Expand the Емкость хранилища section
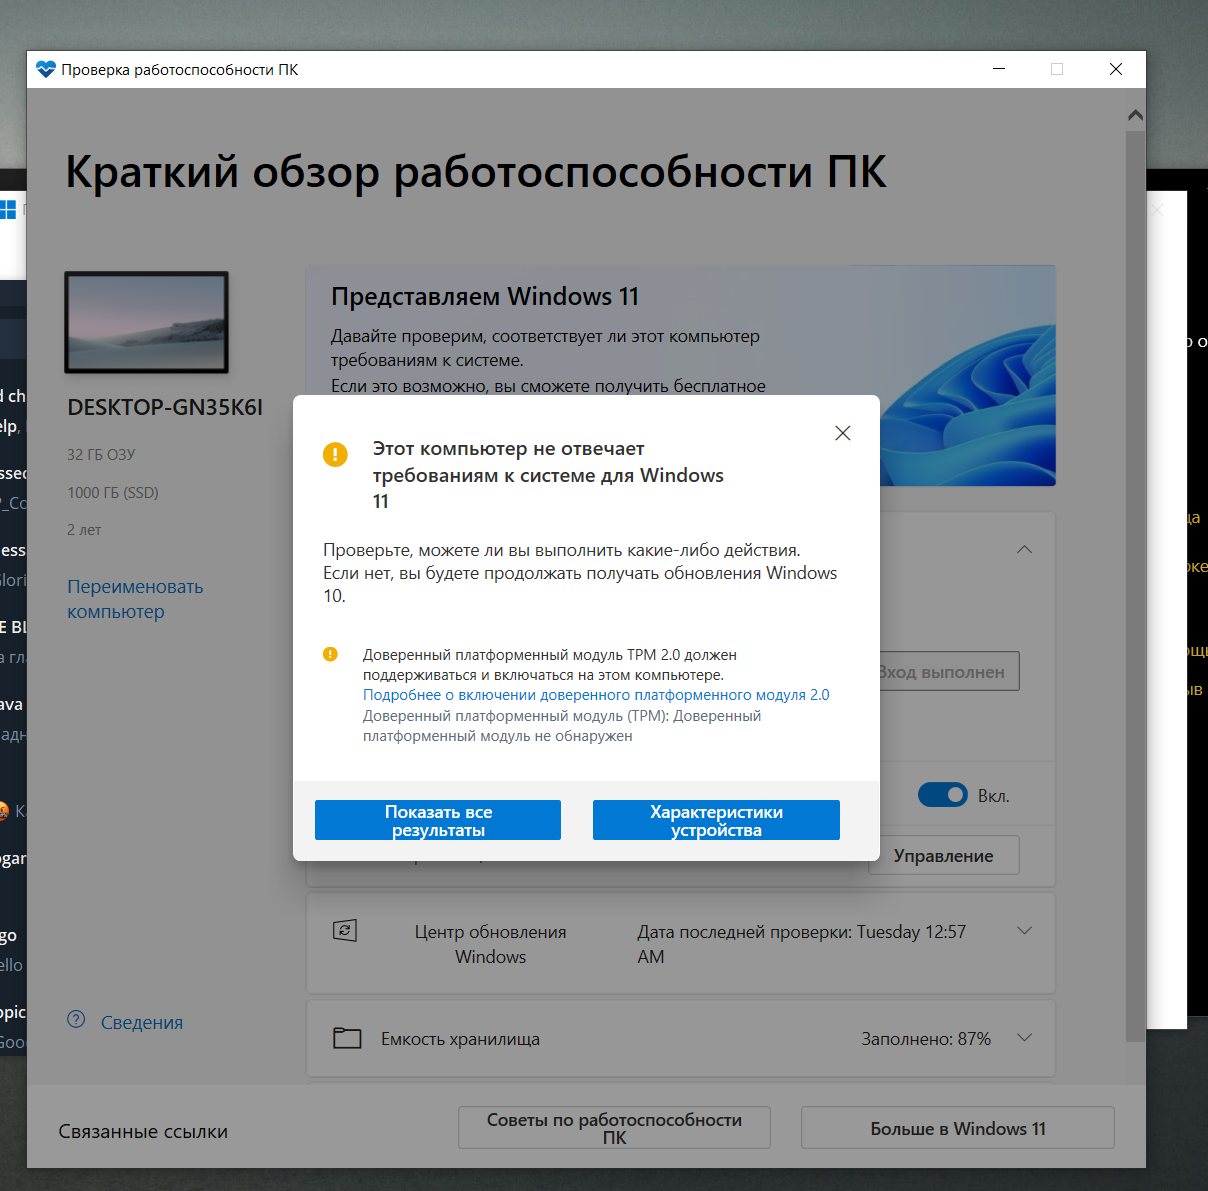The width and height of the screenshot is (1208, 1191). tap(1024, 1038)
